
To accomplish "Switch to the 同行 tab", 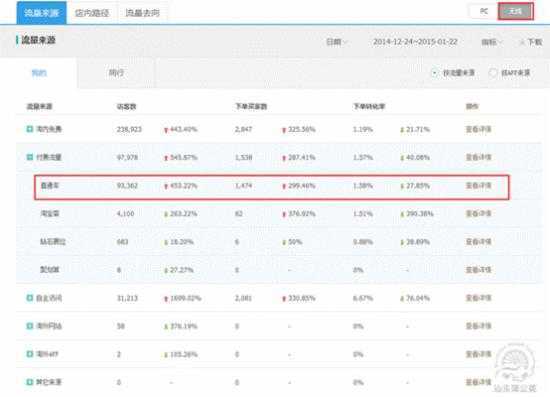I will point(116,73).
